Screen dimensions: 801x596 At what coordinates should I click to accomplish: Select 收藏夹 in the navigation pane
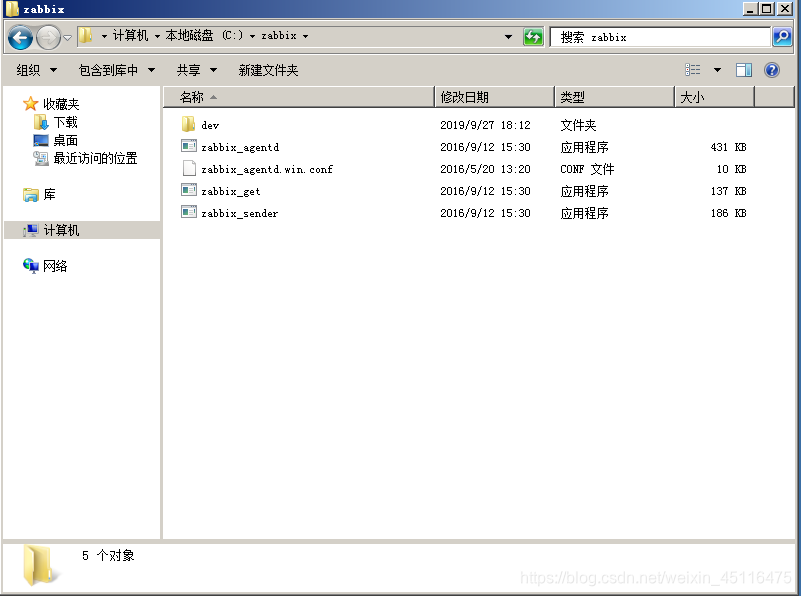[x=61, y=104]
